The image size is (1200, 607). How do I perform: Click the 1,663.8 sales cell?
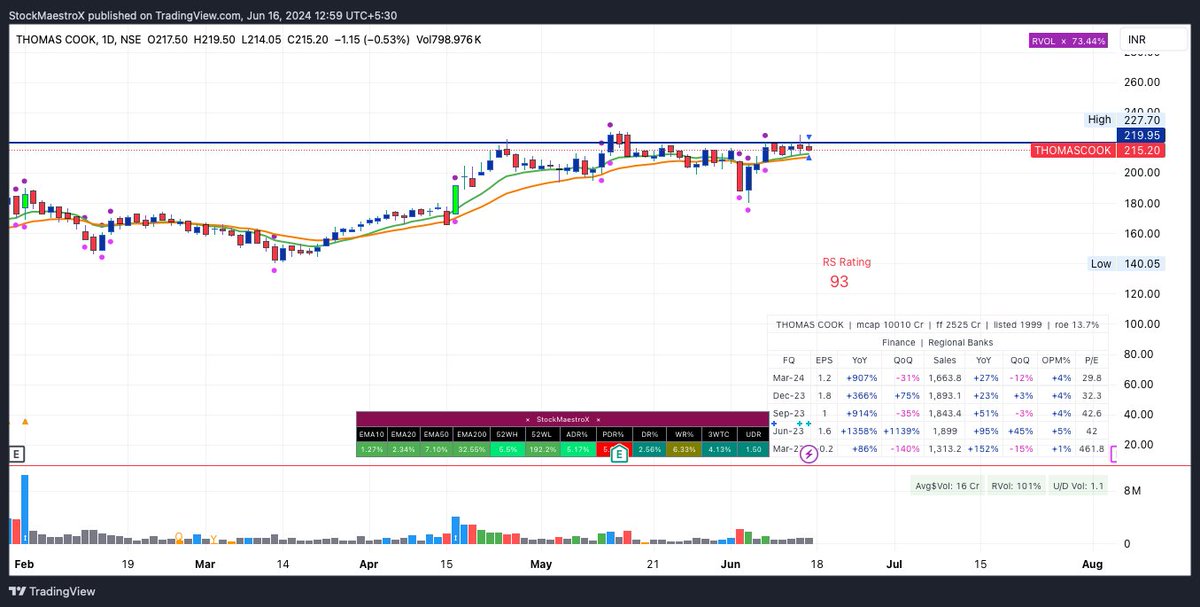pyautogui.click(x=945, y=378)
